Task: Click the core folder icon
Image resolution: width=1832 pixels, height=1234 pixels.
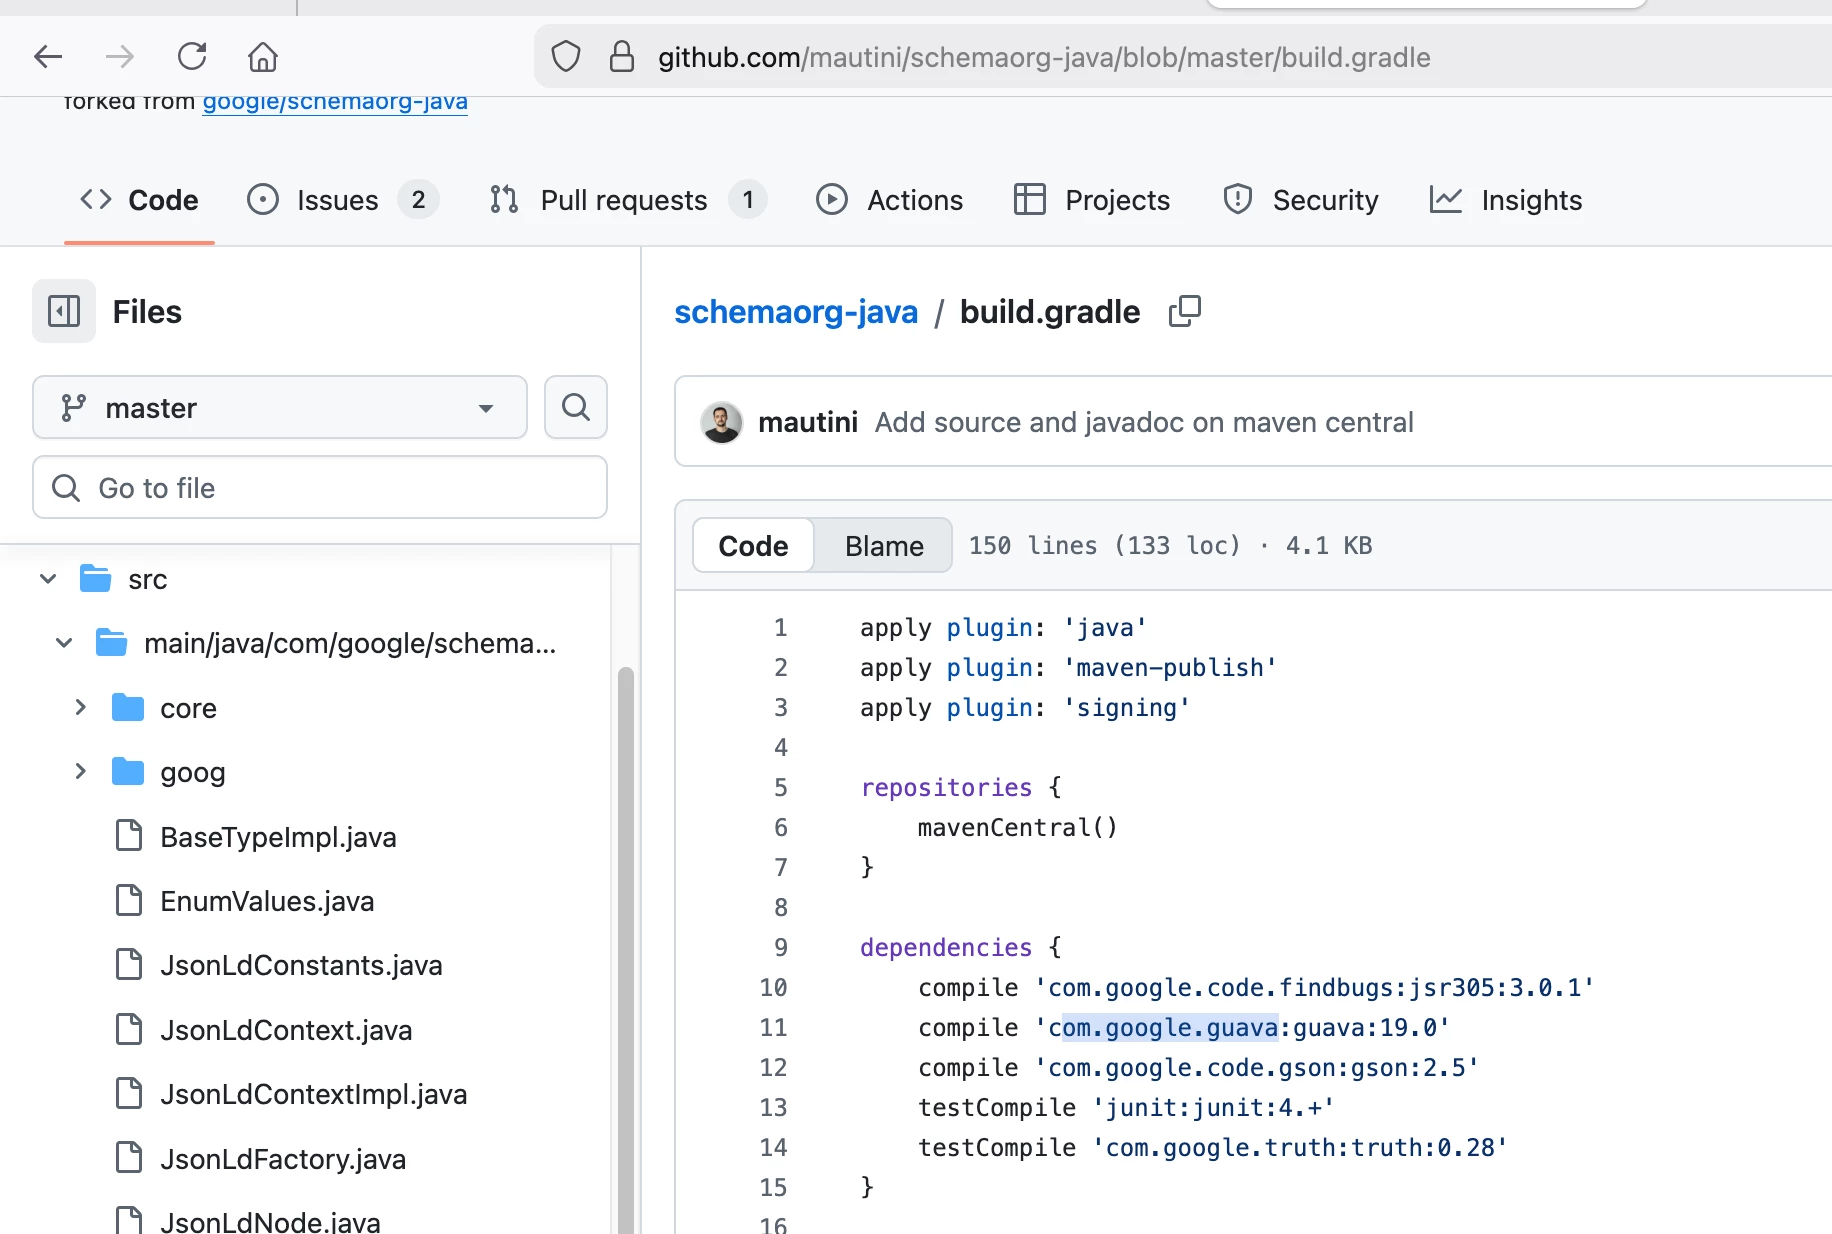Action: (x=128, y=707)
